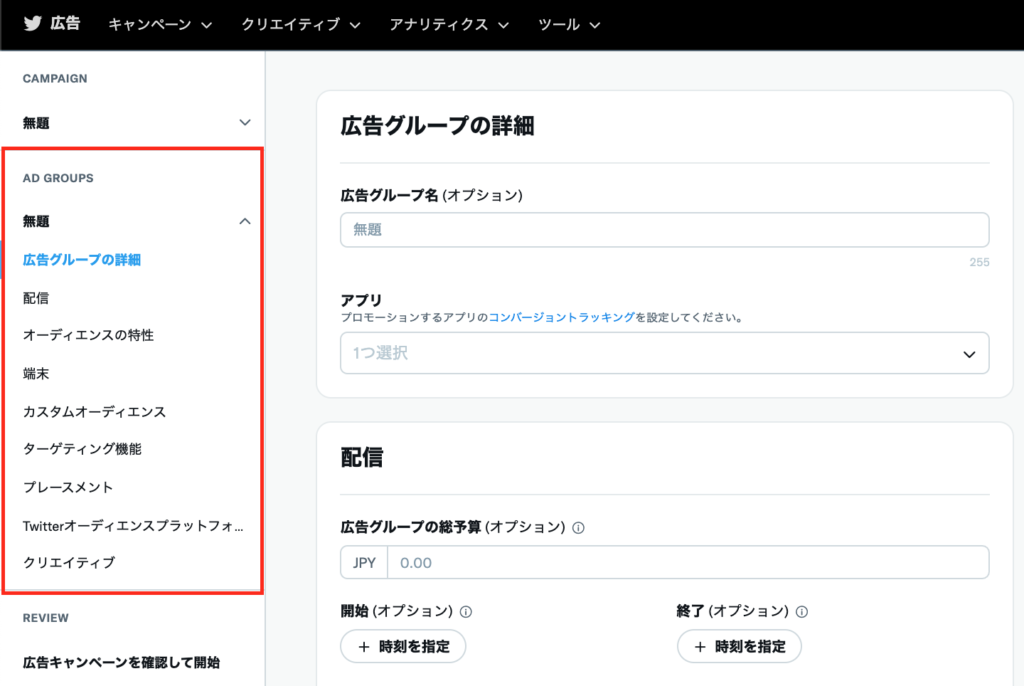Screen dimensions: 1024x686
Task: Click info icon beside 広告グループの総予算
Action: point(580,527)
